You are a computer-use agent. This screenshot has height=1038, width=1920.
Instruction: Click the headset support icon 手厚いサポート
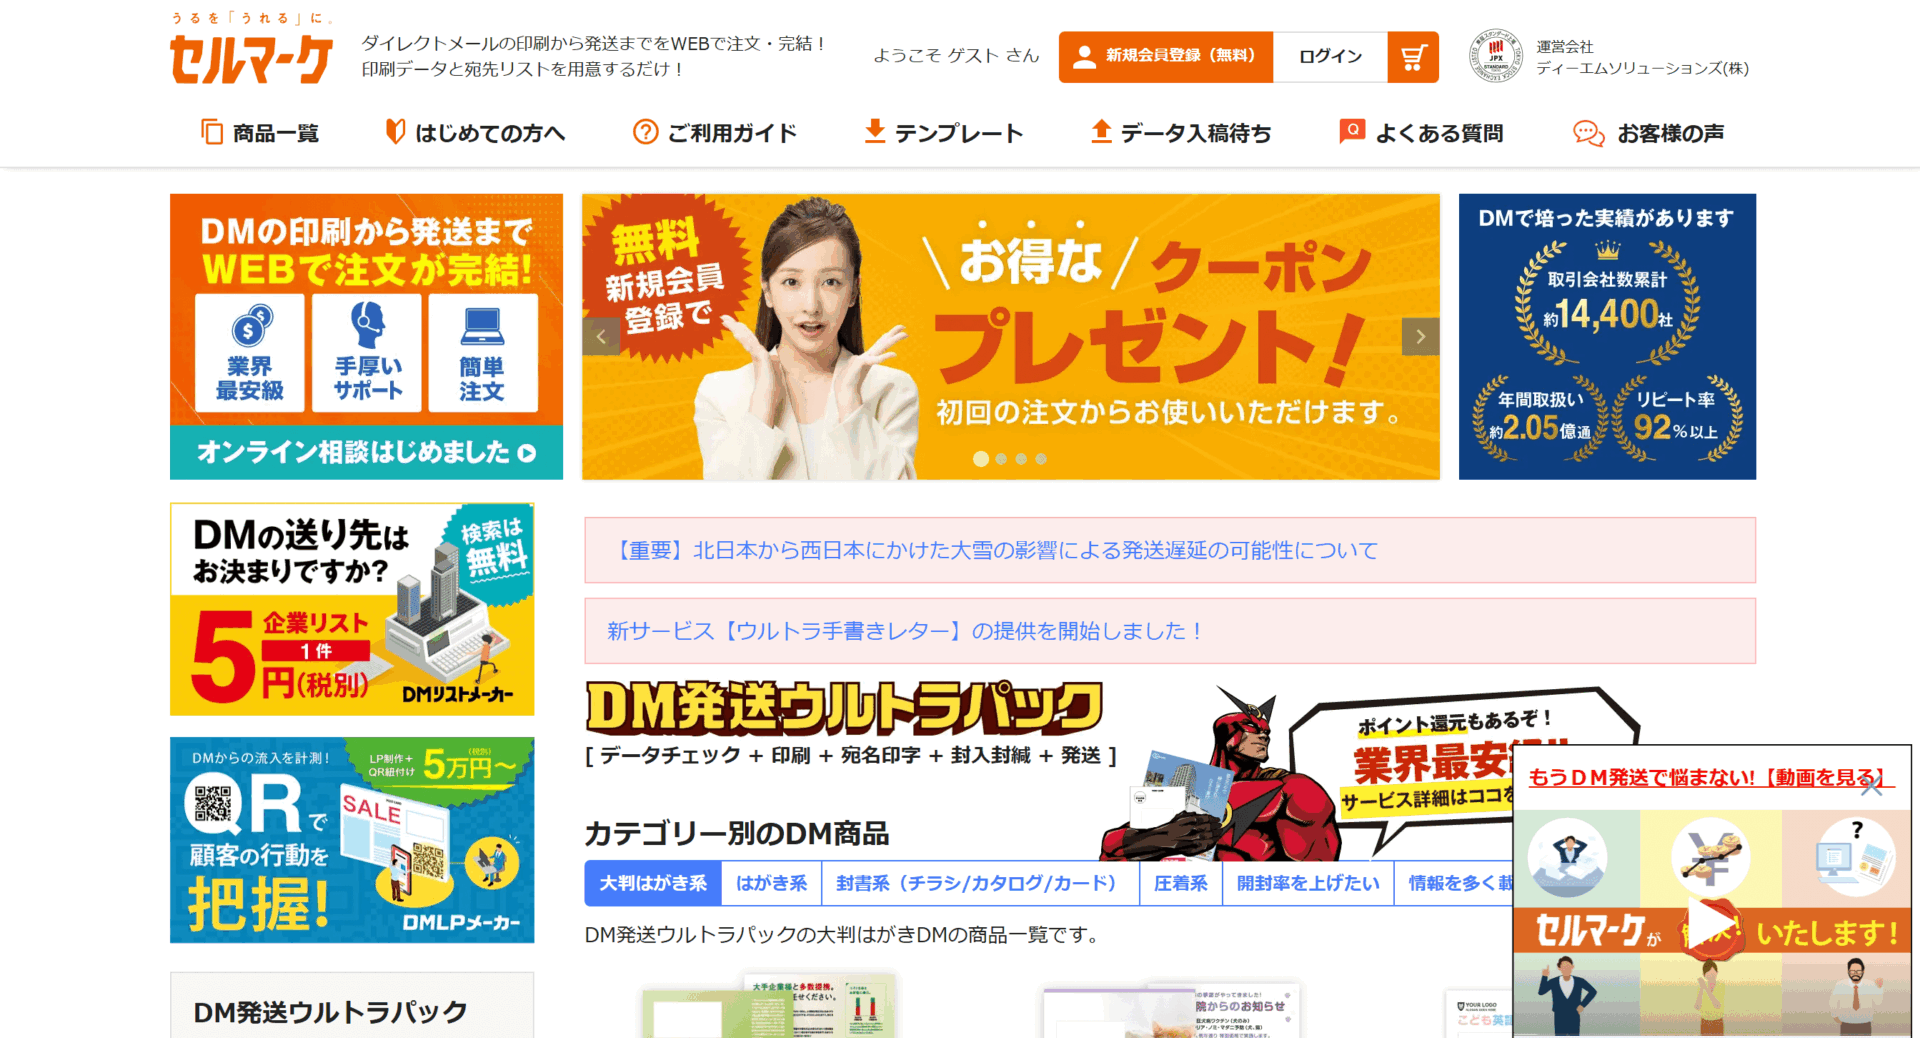coord(368,325)
